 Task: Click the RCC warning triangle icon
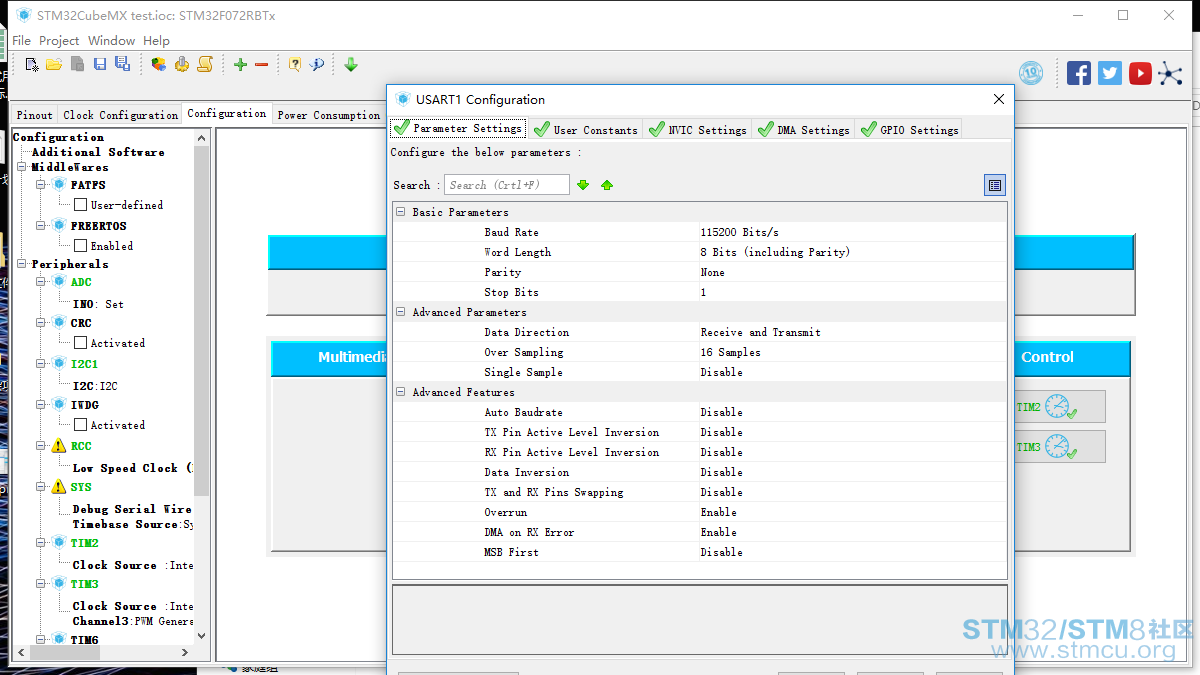(x=59, y=446)
